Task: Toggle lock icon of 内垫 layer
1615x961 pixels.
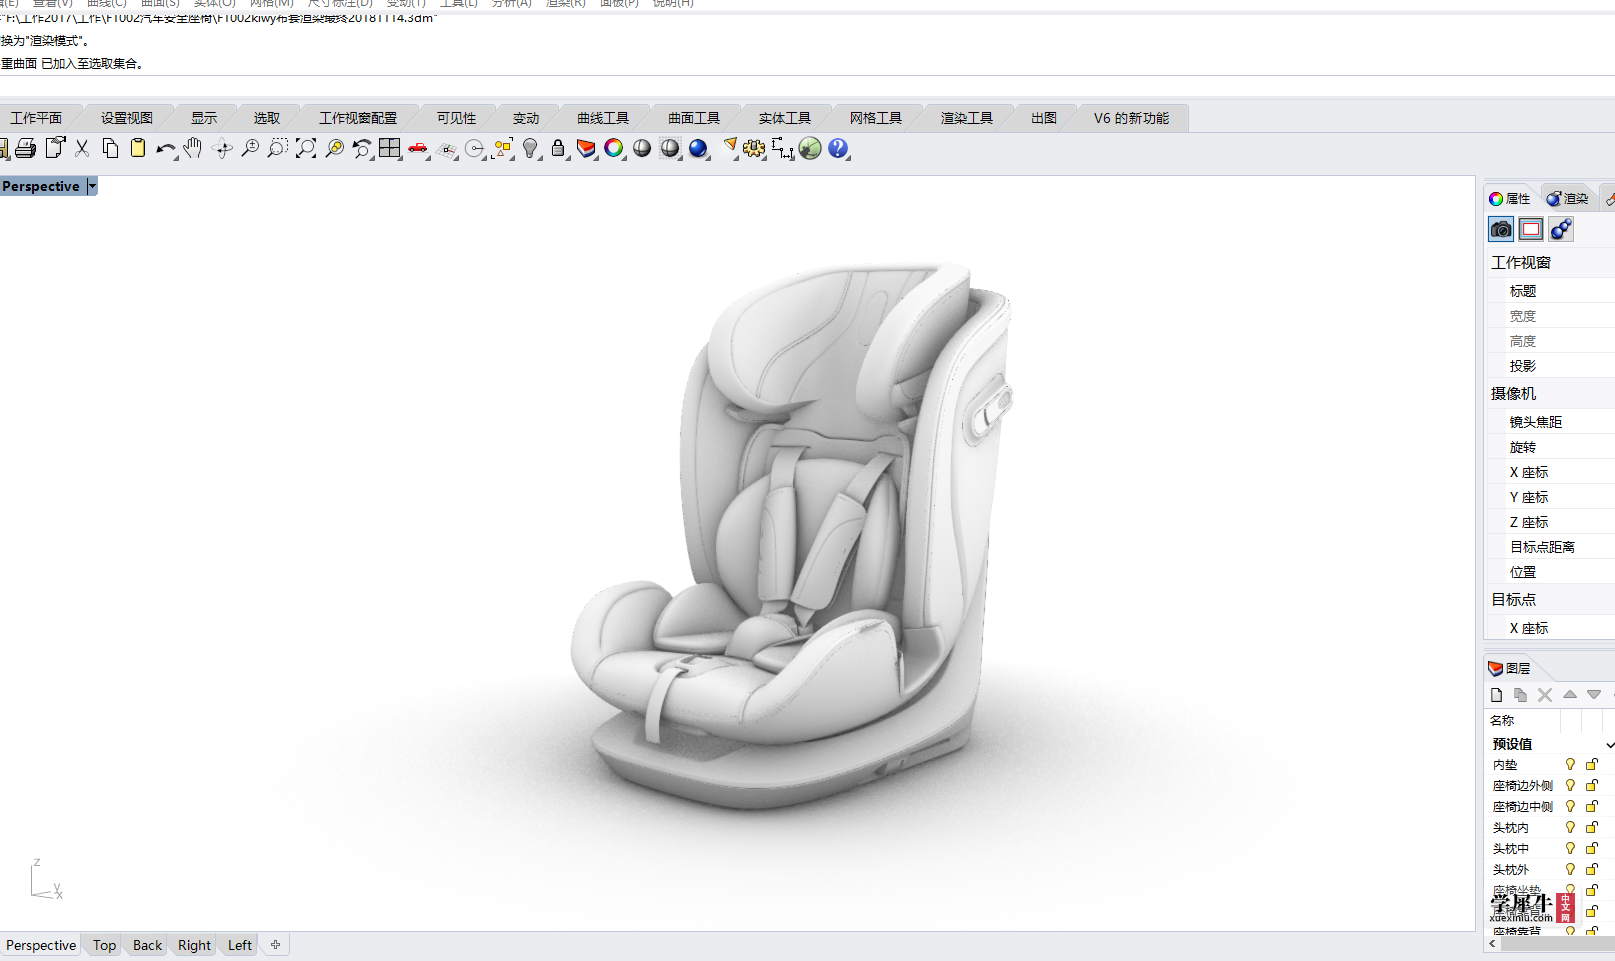Action: 1592,765
